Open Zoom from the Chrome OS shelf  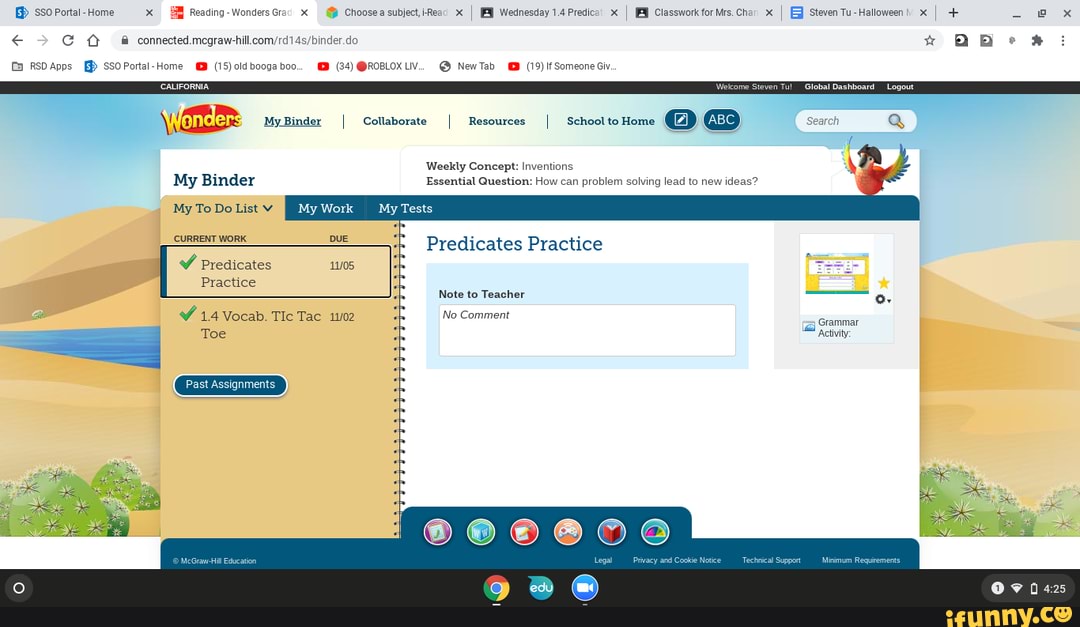pos(585,588)
